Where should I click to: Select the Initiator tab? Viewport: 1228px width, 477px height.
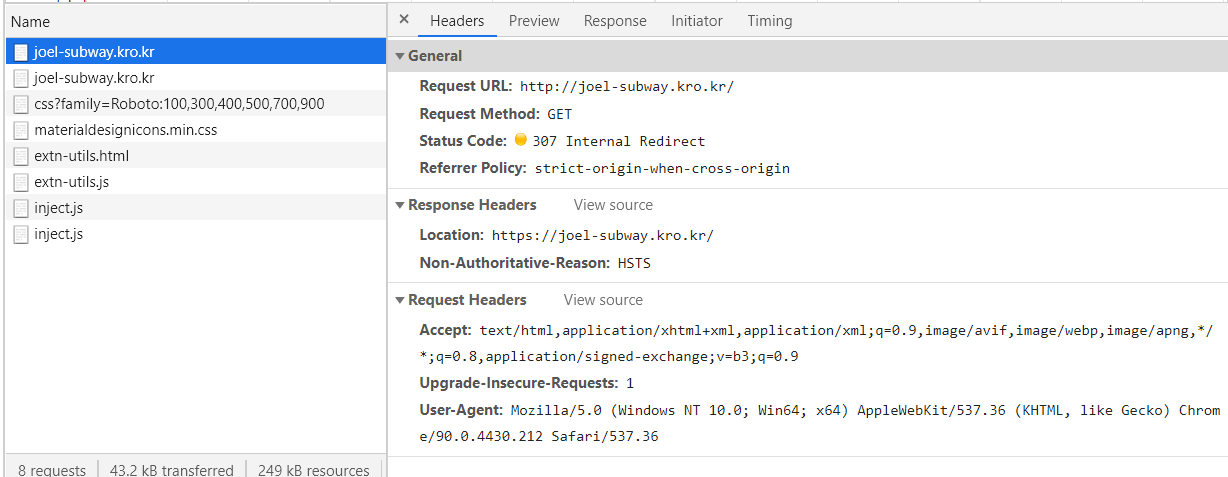click(697, 21)
